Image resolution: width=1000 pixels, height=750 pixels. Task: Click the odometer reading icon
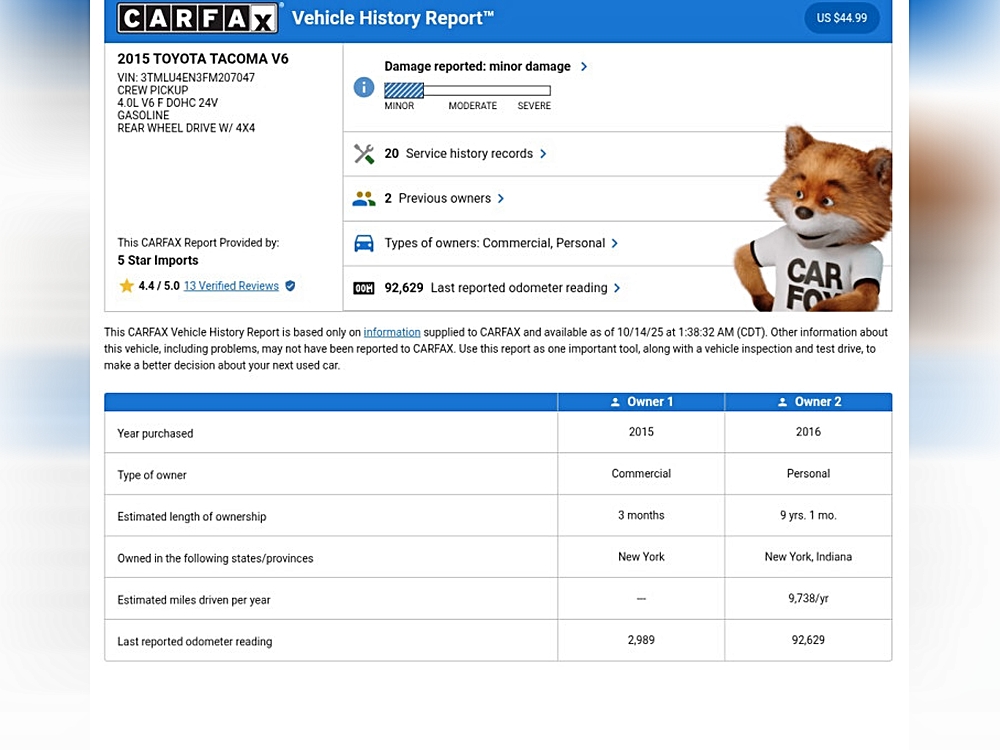[364, 288]
